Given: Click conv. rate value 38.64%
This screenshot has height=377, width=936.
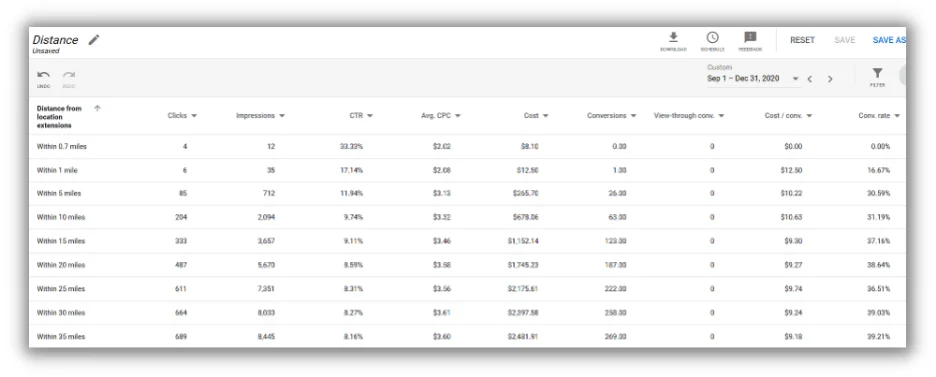Looking at the screenshot, I should tap(879, 265).
